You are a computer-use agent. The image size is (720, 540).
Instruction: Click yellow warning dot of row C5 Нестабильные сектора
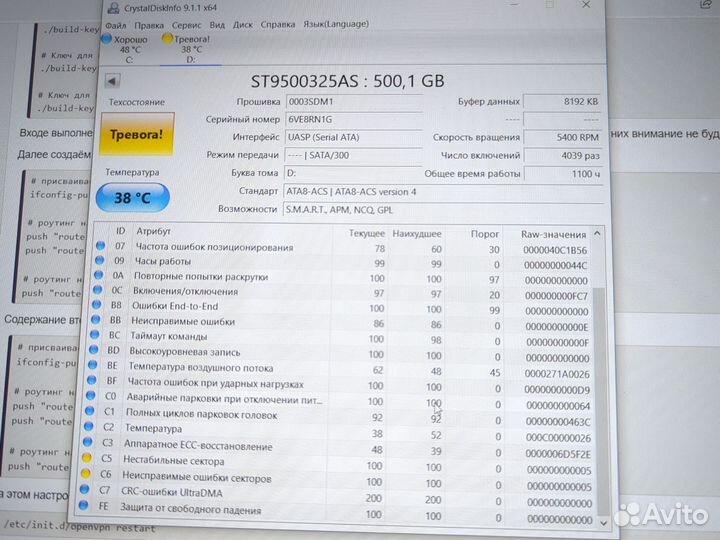86,458
